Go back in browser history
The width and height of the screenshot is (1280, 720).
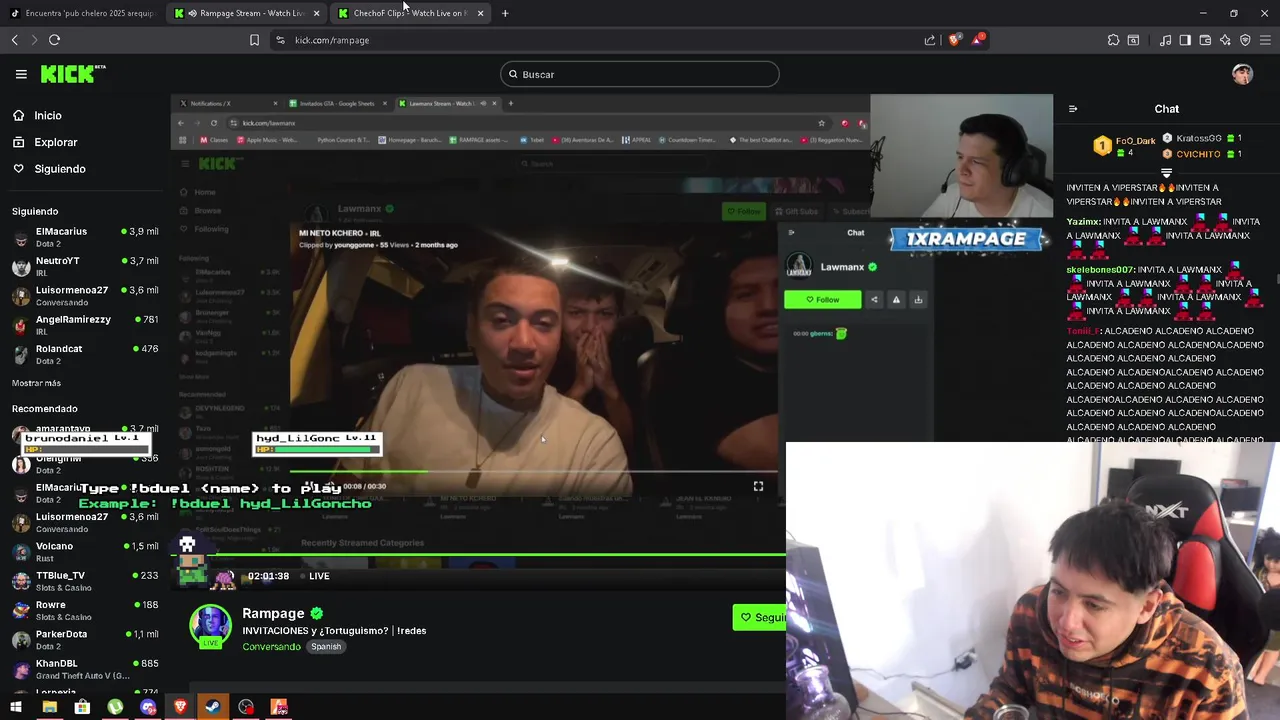(x=15, y=40)
